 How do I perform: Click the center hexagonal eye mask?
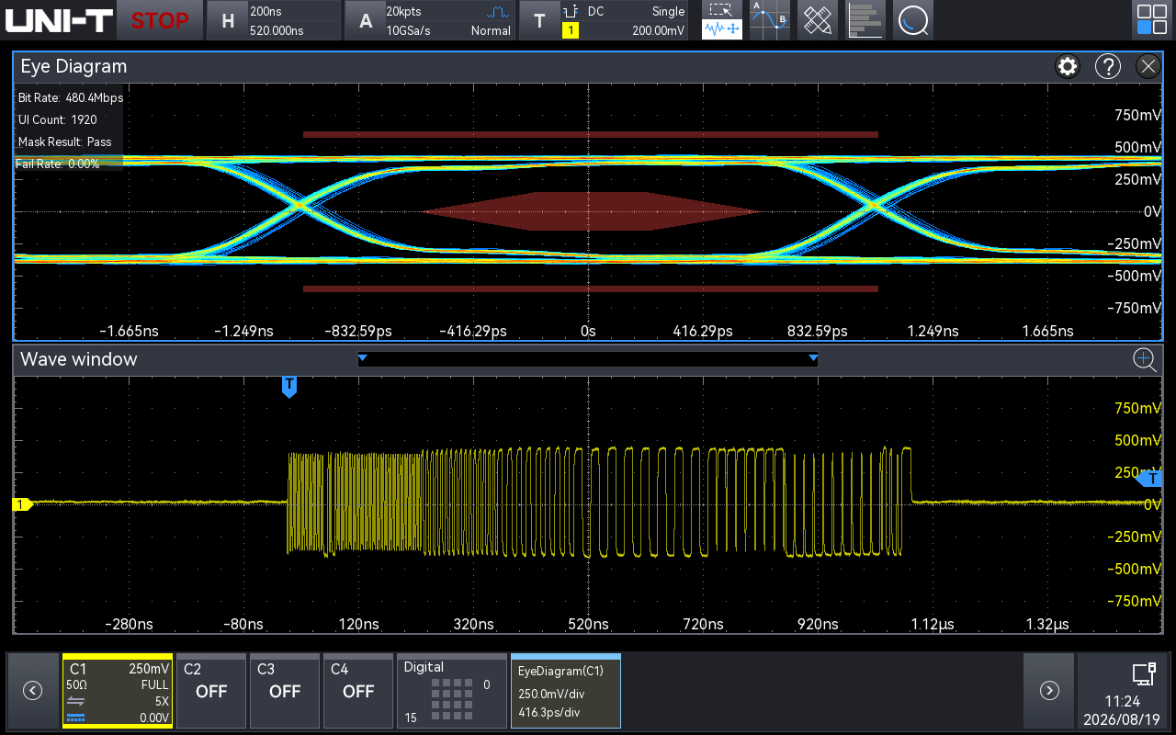point(590,212)
